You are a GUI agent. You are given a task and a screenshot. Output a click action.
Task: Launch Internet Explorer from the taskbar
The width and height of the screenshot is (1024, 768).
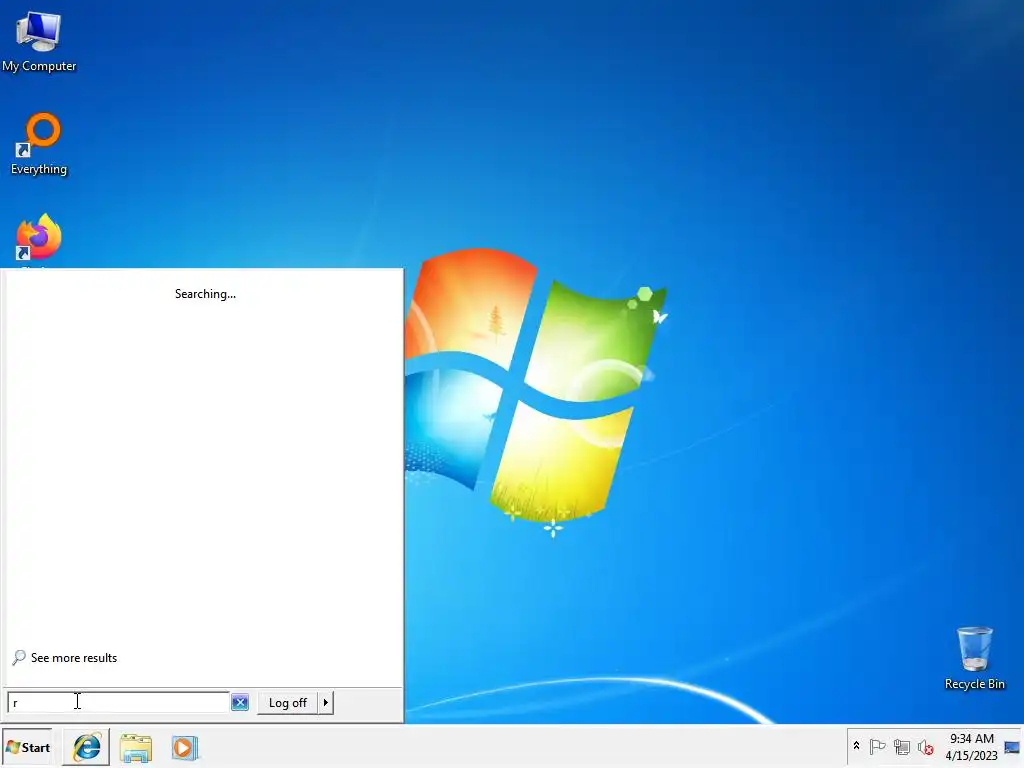(86, 747)
